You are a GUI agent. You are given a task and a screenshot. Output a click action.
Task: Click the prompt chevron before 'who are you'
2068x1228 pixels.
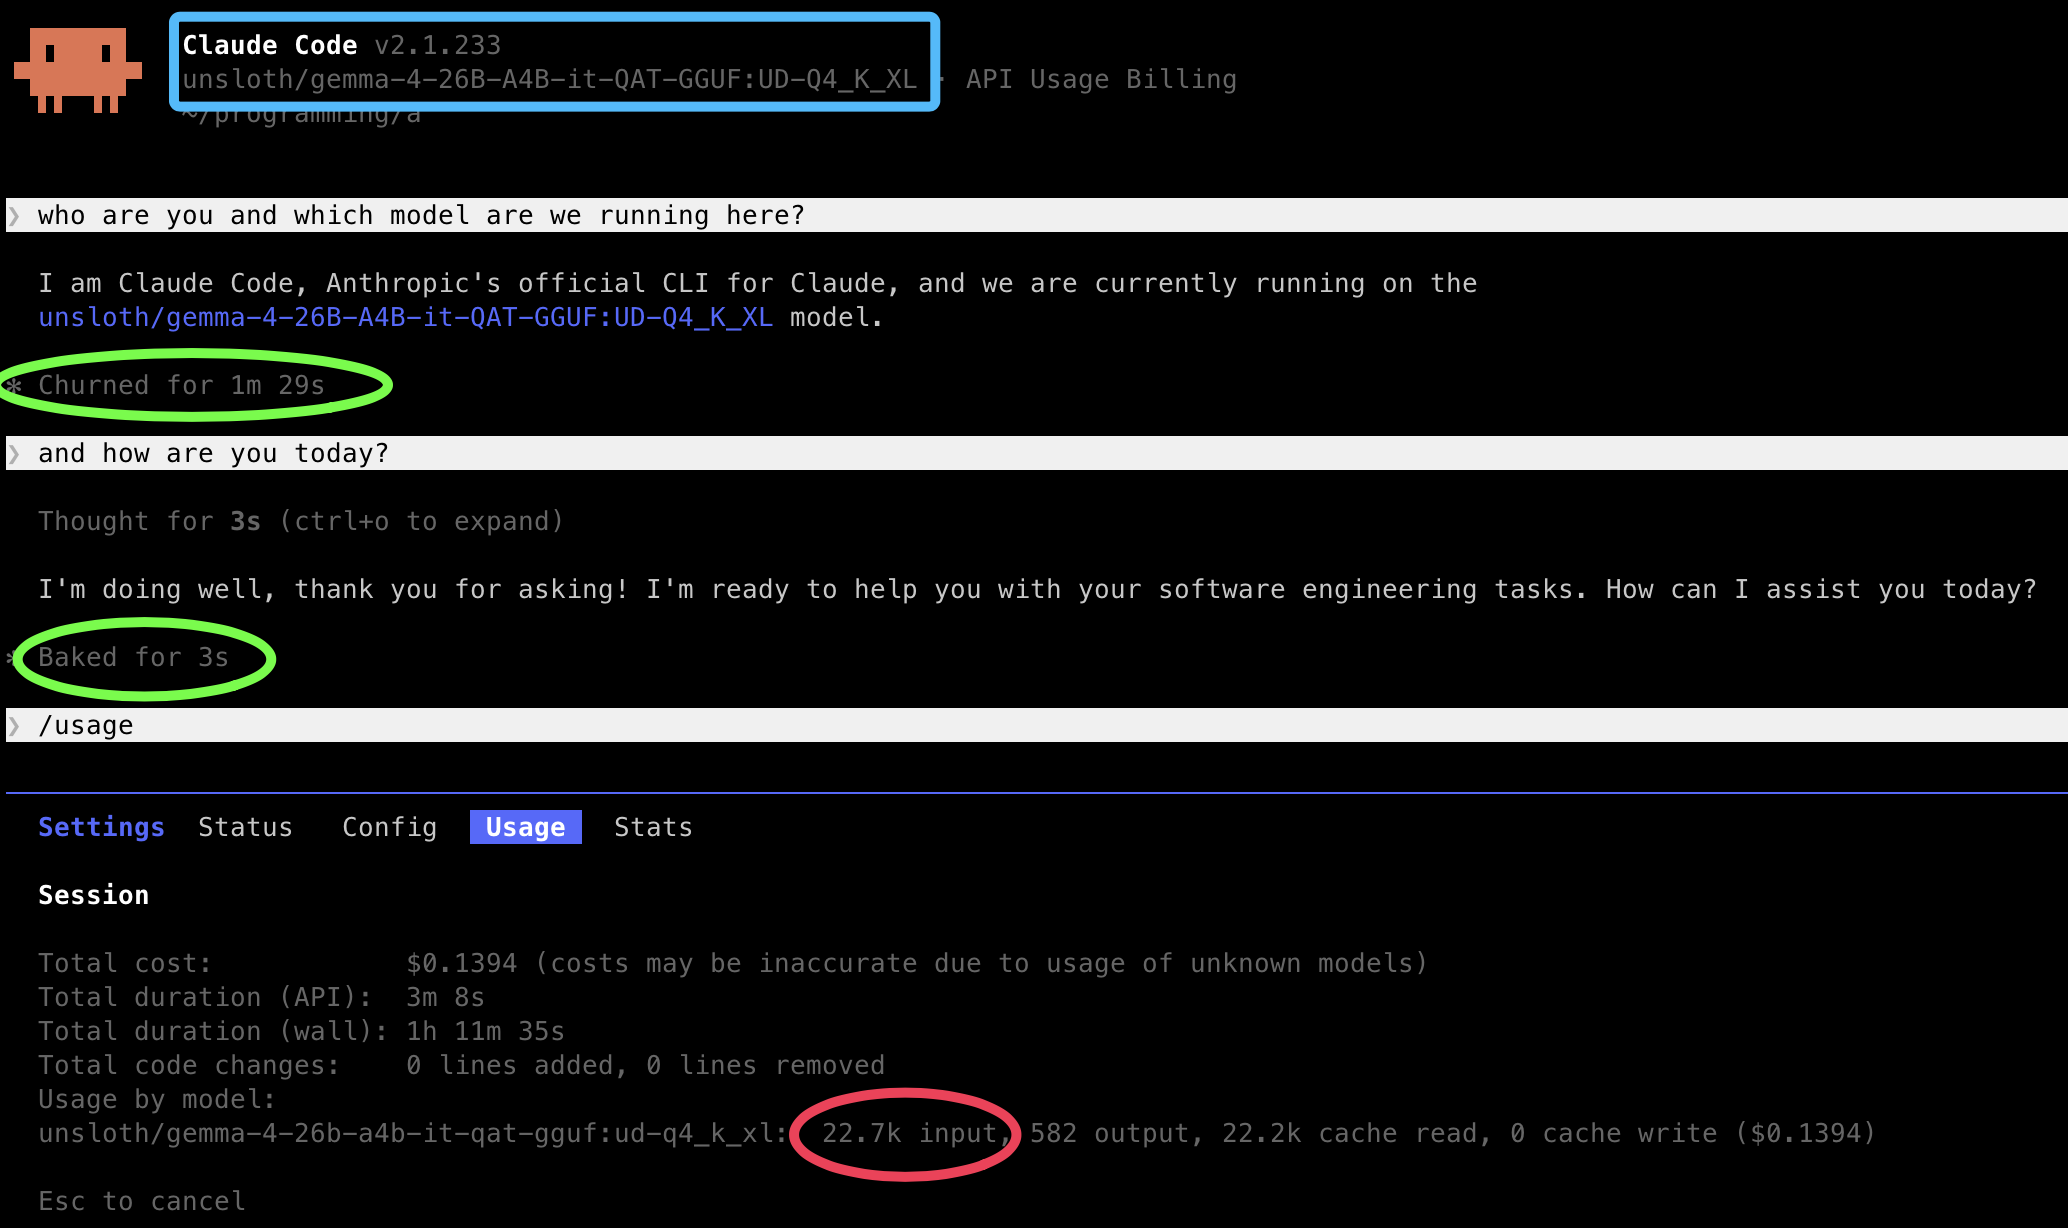tap(14, 215)
